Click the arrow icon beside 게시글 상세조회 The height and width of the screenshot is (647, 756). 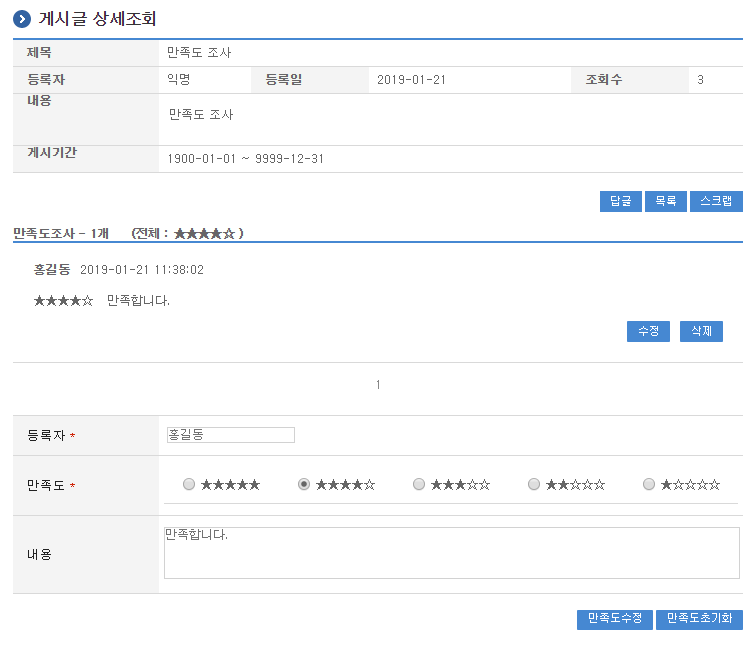click(x=21, y=19)
